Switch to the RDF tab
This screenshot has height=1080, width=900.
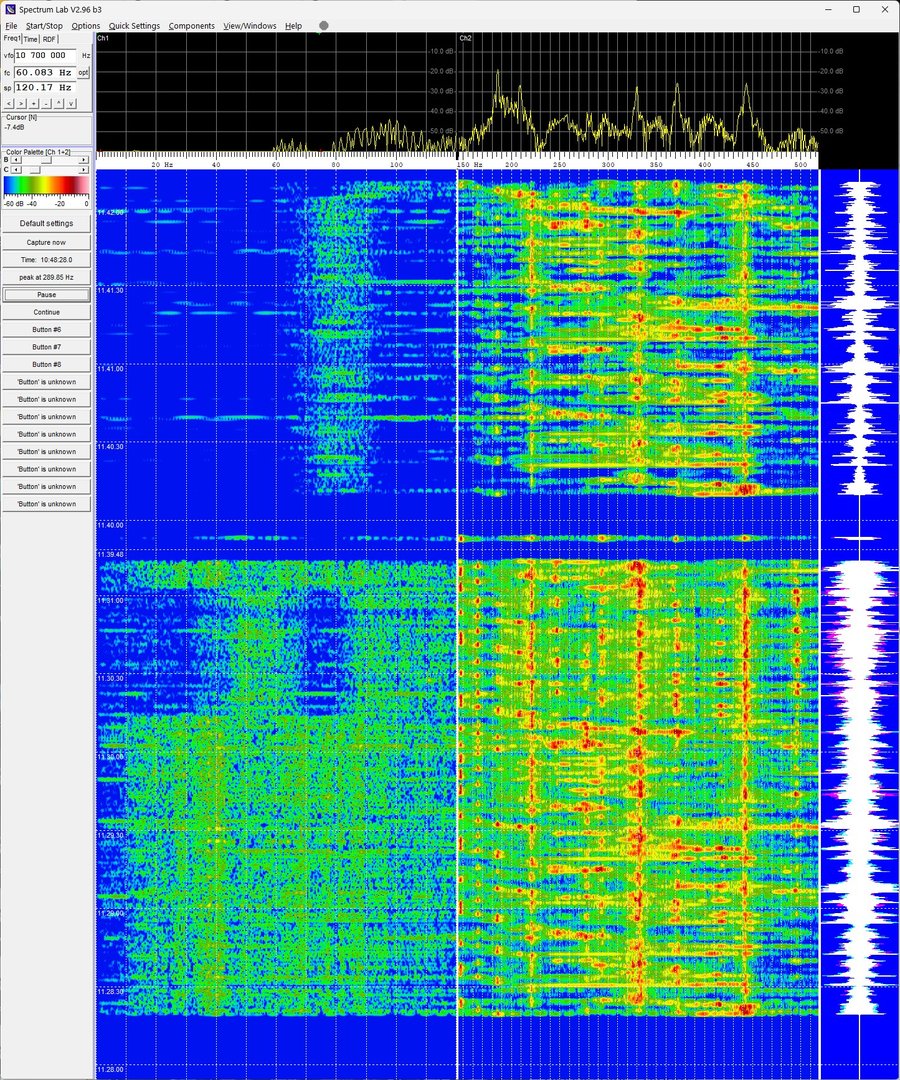[49, 39]
